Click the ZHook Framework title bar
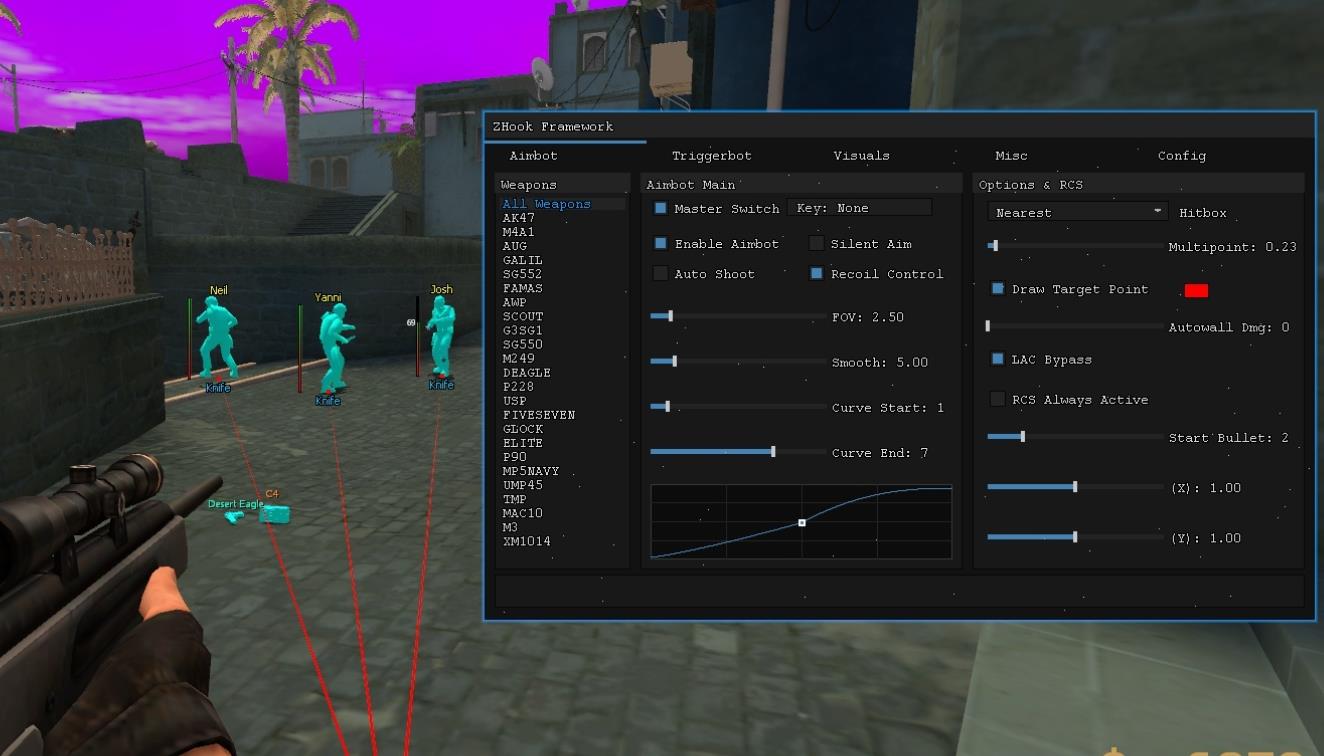The width and height of the screenshot is (1324, 756). [899, 126]
